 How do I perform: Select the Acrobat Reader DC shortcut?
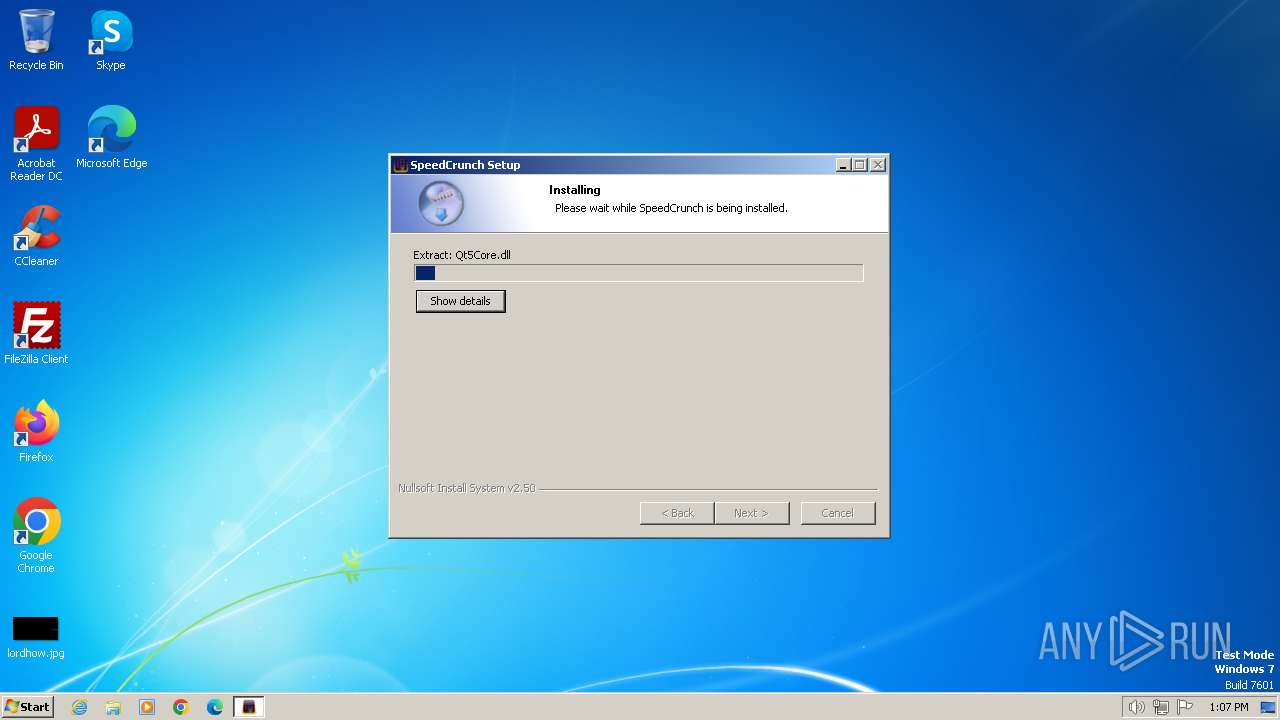(x=36, y=144)
